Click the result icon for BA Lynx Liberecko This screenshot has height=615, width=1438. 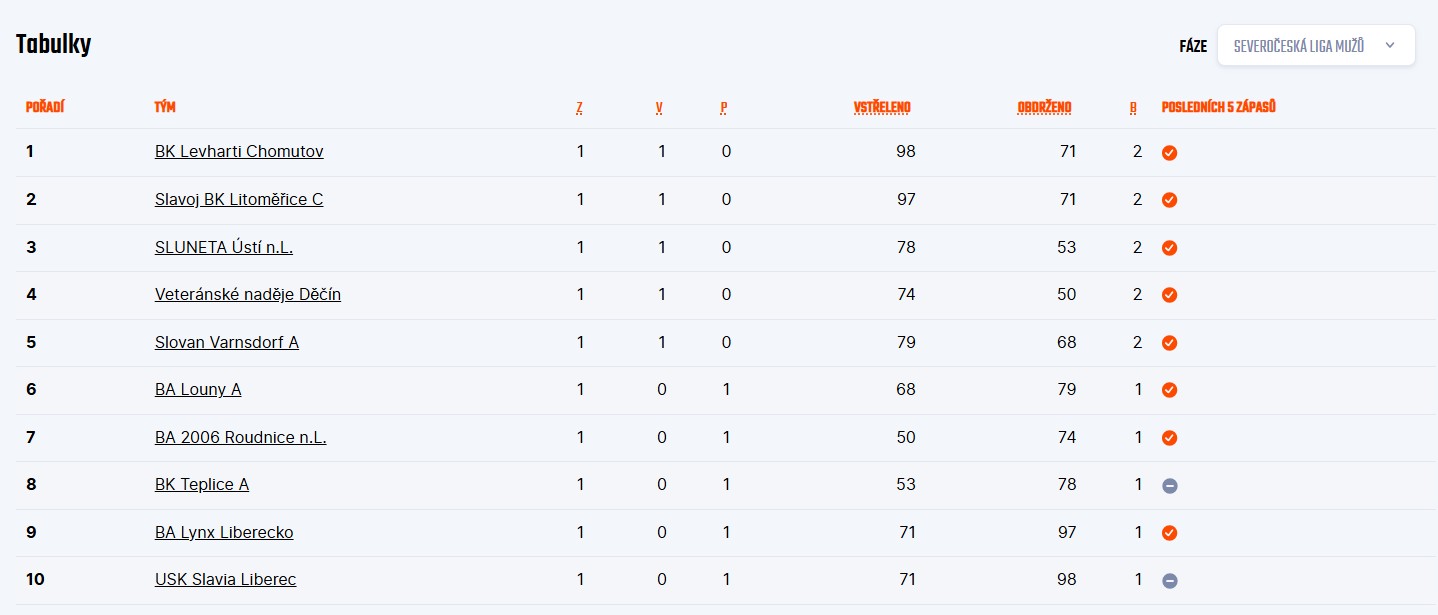[x=1169, y=533]
